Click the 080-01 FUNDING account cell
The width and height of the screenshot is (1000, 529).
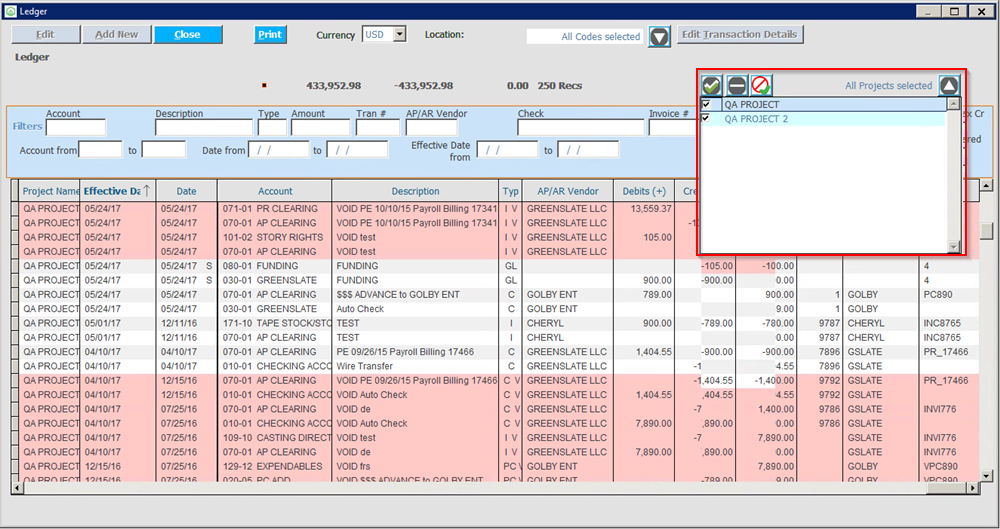275,266
